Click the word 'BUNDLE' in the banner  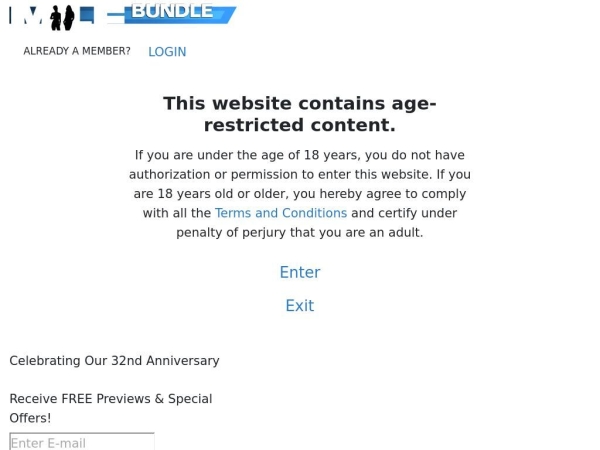coord(172,11)
